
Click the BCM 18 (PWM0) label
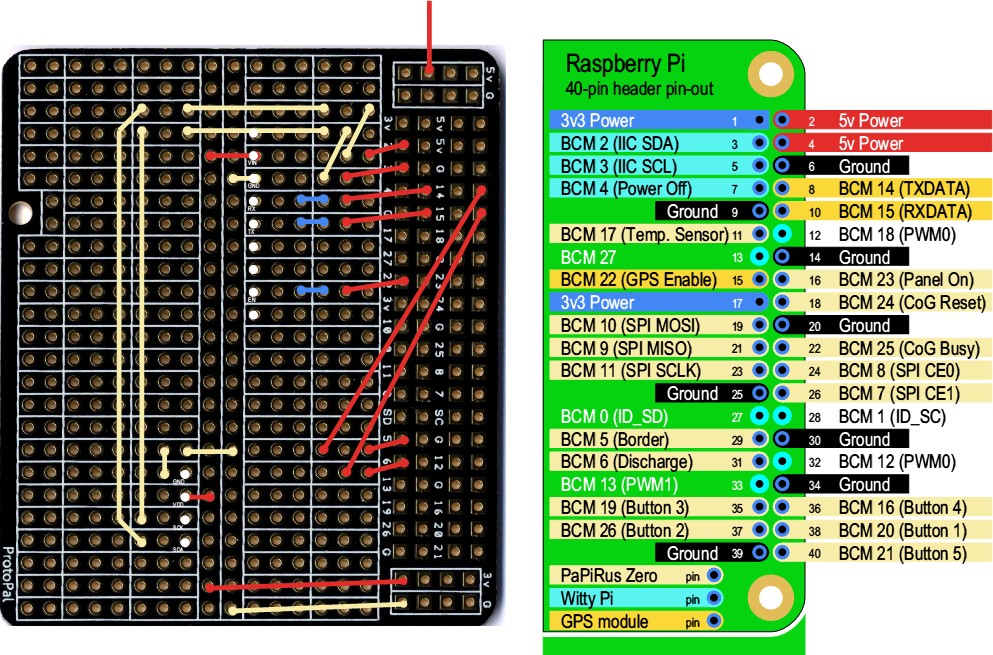(x=897, y=234)
